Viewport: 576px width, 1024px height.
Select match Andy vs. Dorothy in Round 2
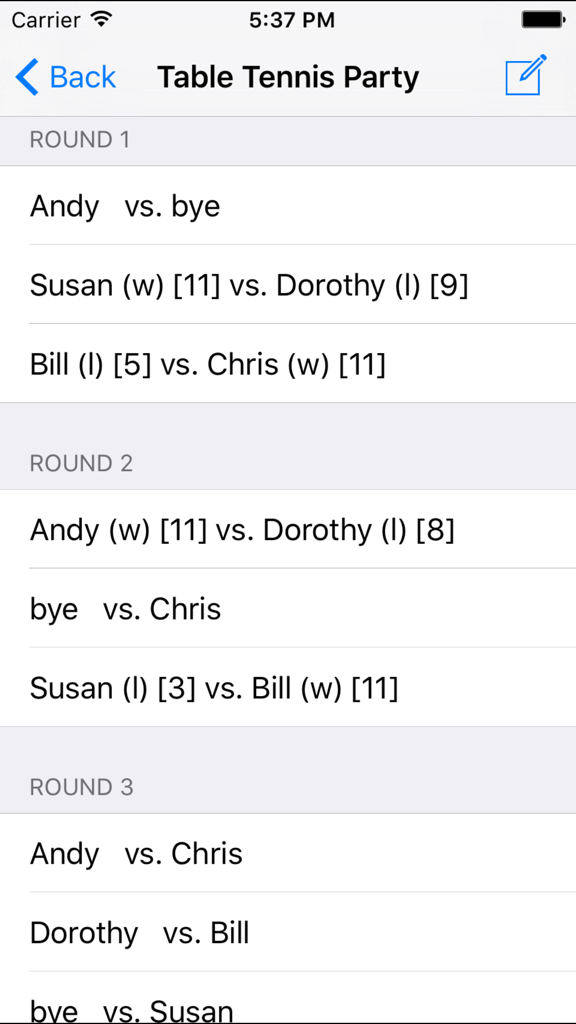(288, 530)
